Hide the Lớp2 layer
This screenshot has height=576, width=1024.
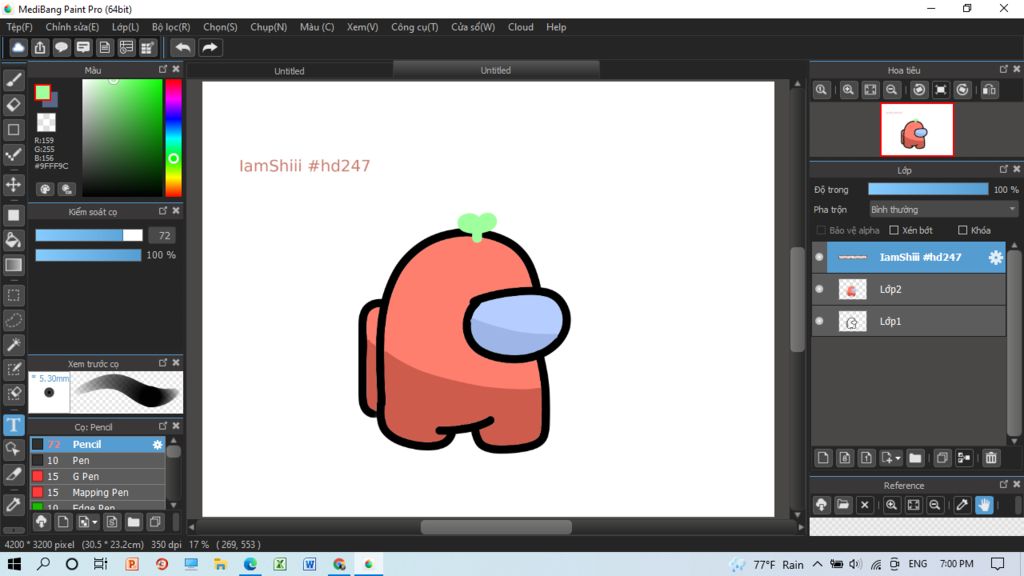[820, 289]
